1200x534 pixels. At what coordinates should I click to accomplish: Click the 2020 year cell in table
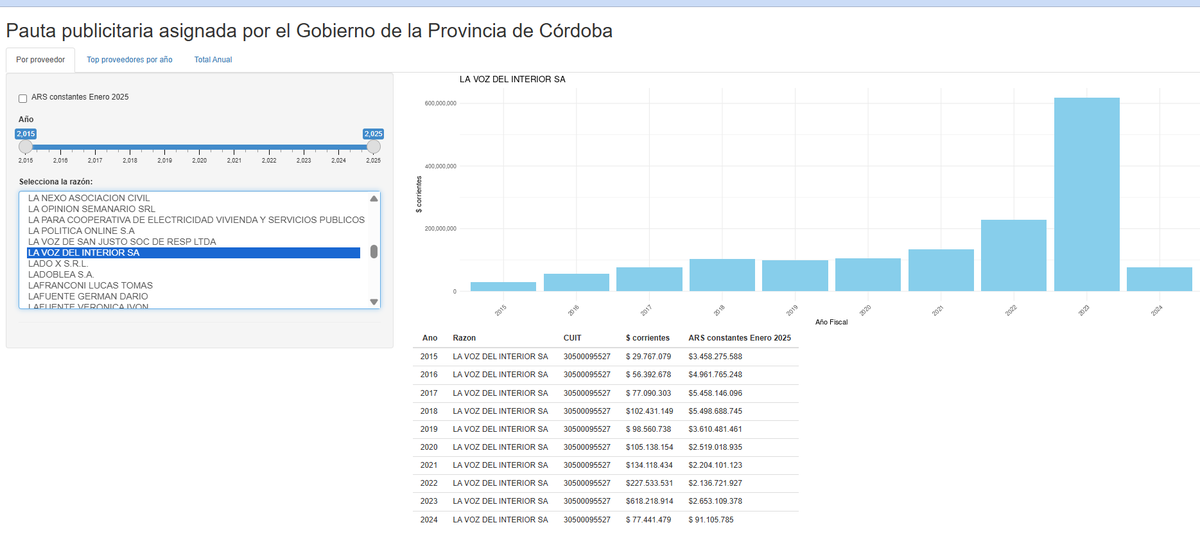tap(429, 447)
